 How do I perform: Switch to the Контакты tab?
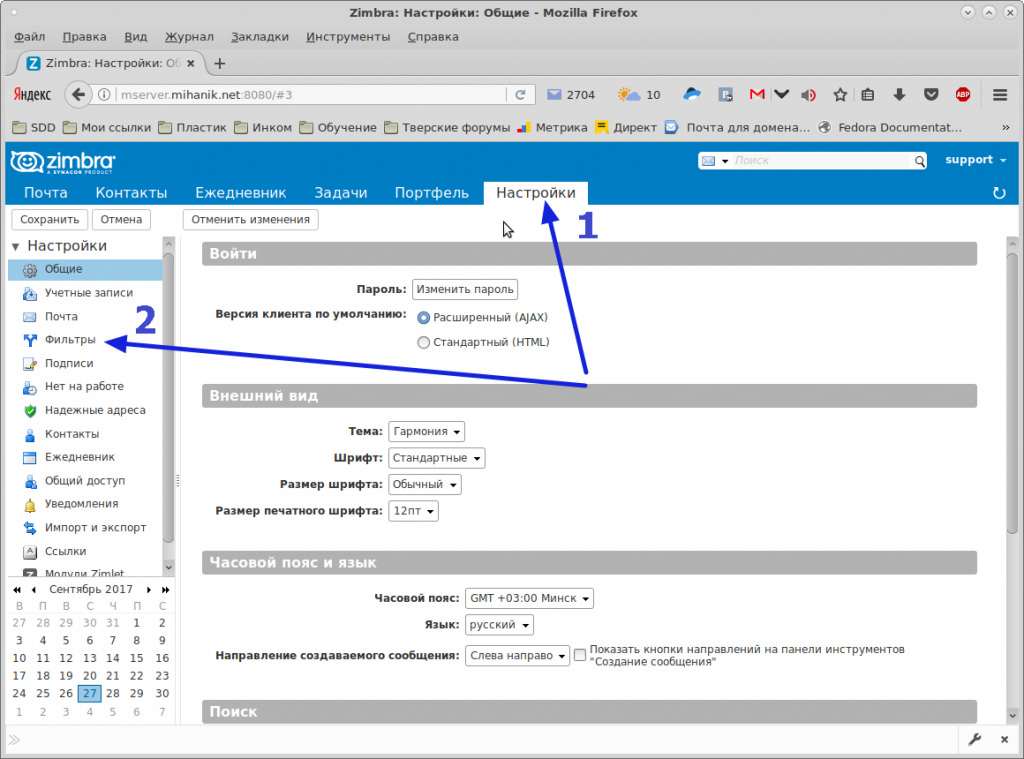[x=131, y=193]
